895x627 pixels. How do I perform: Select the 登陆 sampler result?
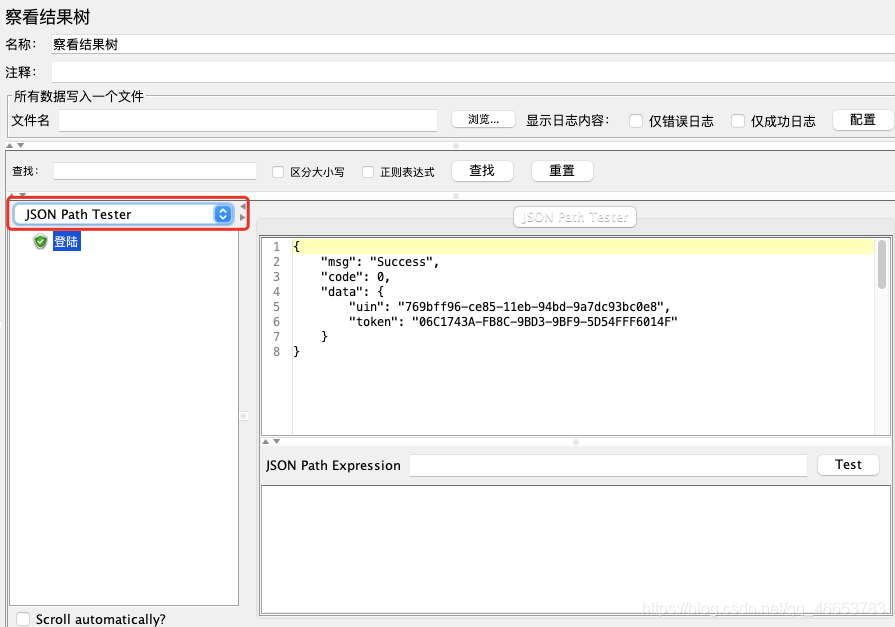click(x=66, y=242)
